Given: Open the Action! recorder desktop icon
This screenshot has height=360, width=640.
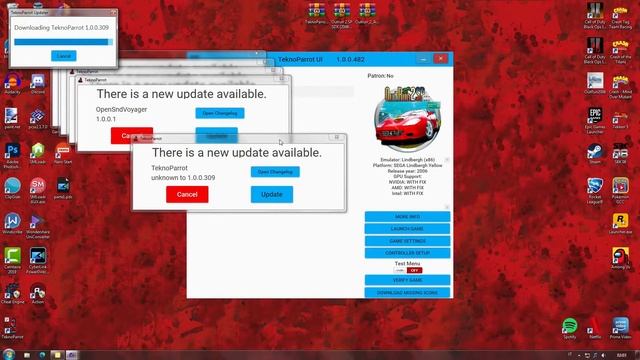Looking at the screenshot, I should [38, 293].
